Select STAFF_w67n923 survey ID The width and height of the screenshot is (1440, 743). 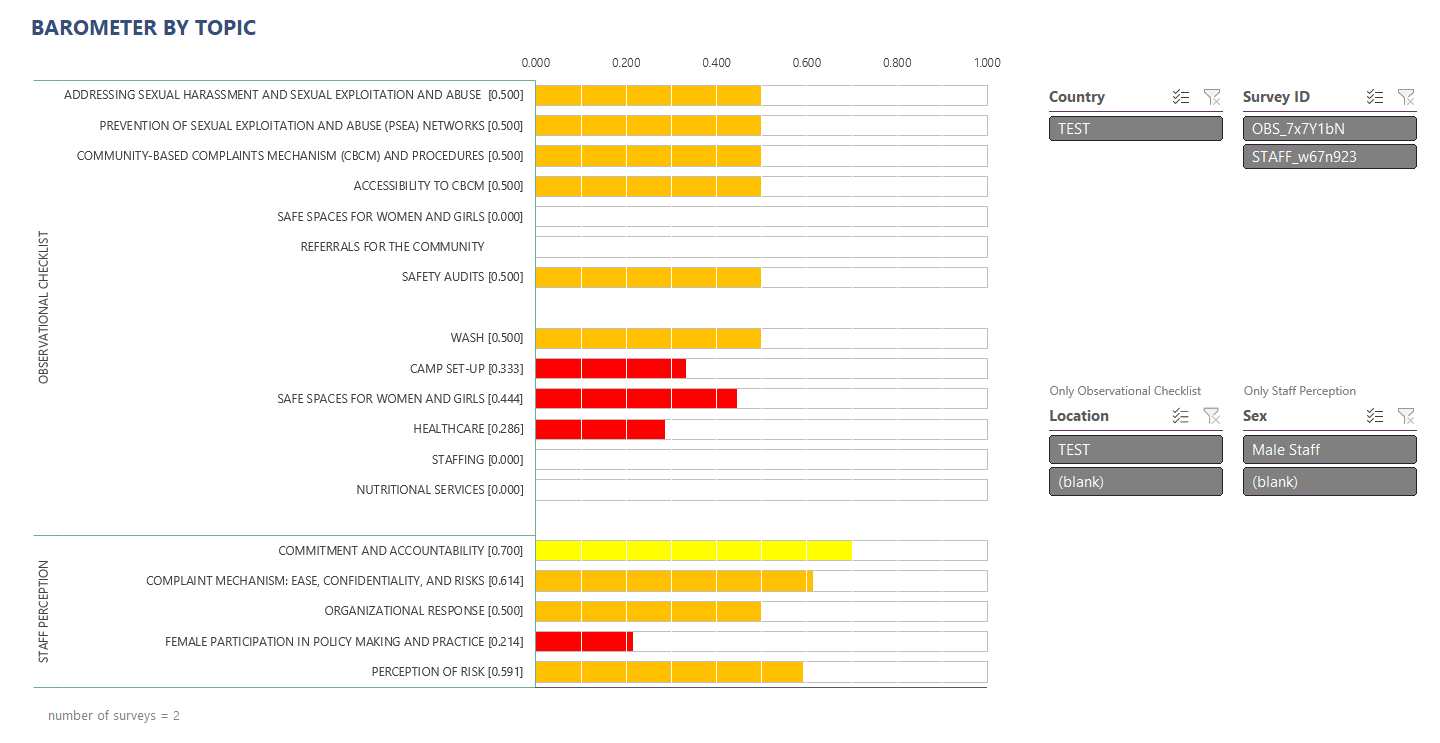[1330, 157]
